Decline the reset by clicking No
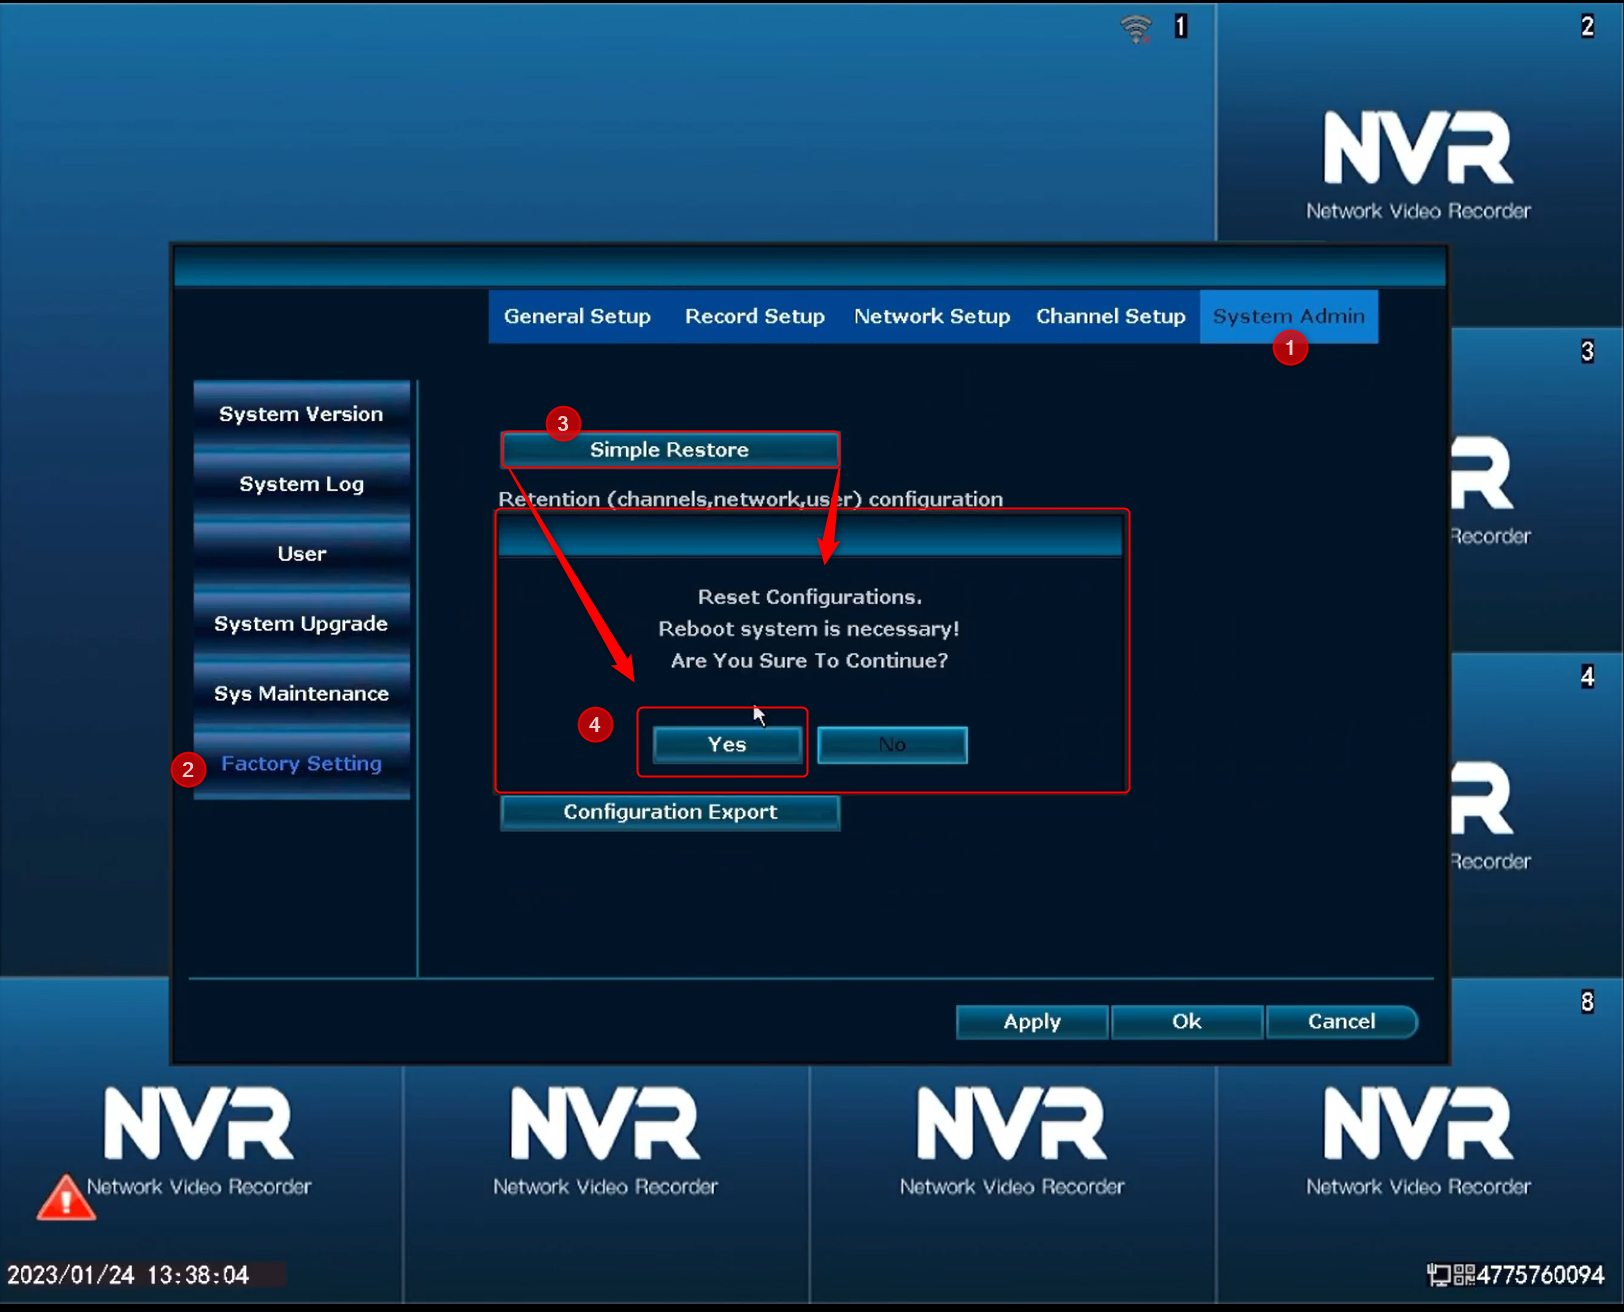 [892, 745]
